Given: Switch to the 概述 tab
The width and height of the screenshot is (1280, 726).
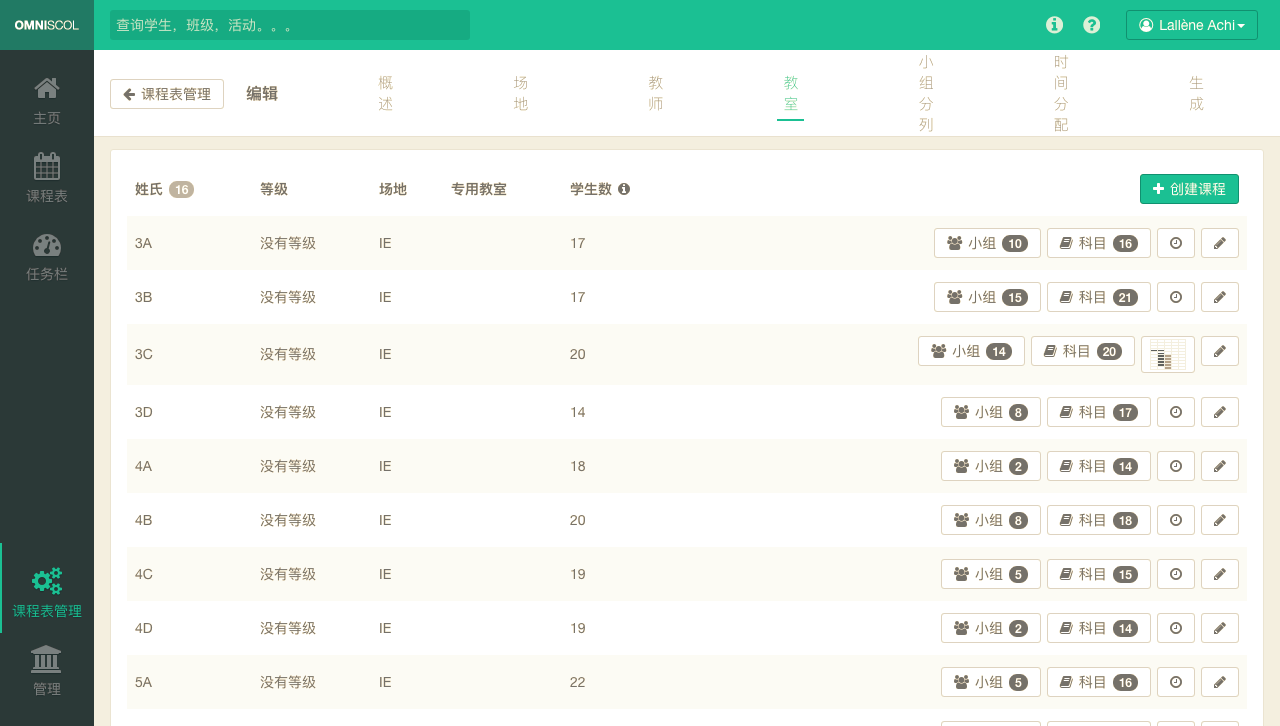Looking at the screenshot, I should (386, 93).
